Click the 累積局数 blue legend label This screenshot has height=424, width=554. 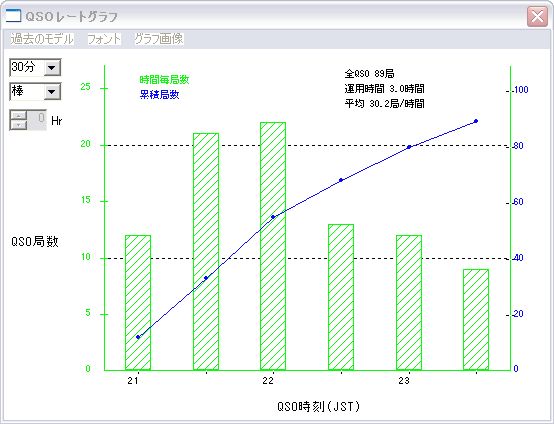(159, 95)
